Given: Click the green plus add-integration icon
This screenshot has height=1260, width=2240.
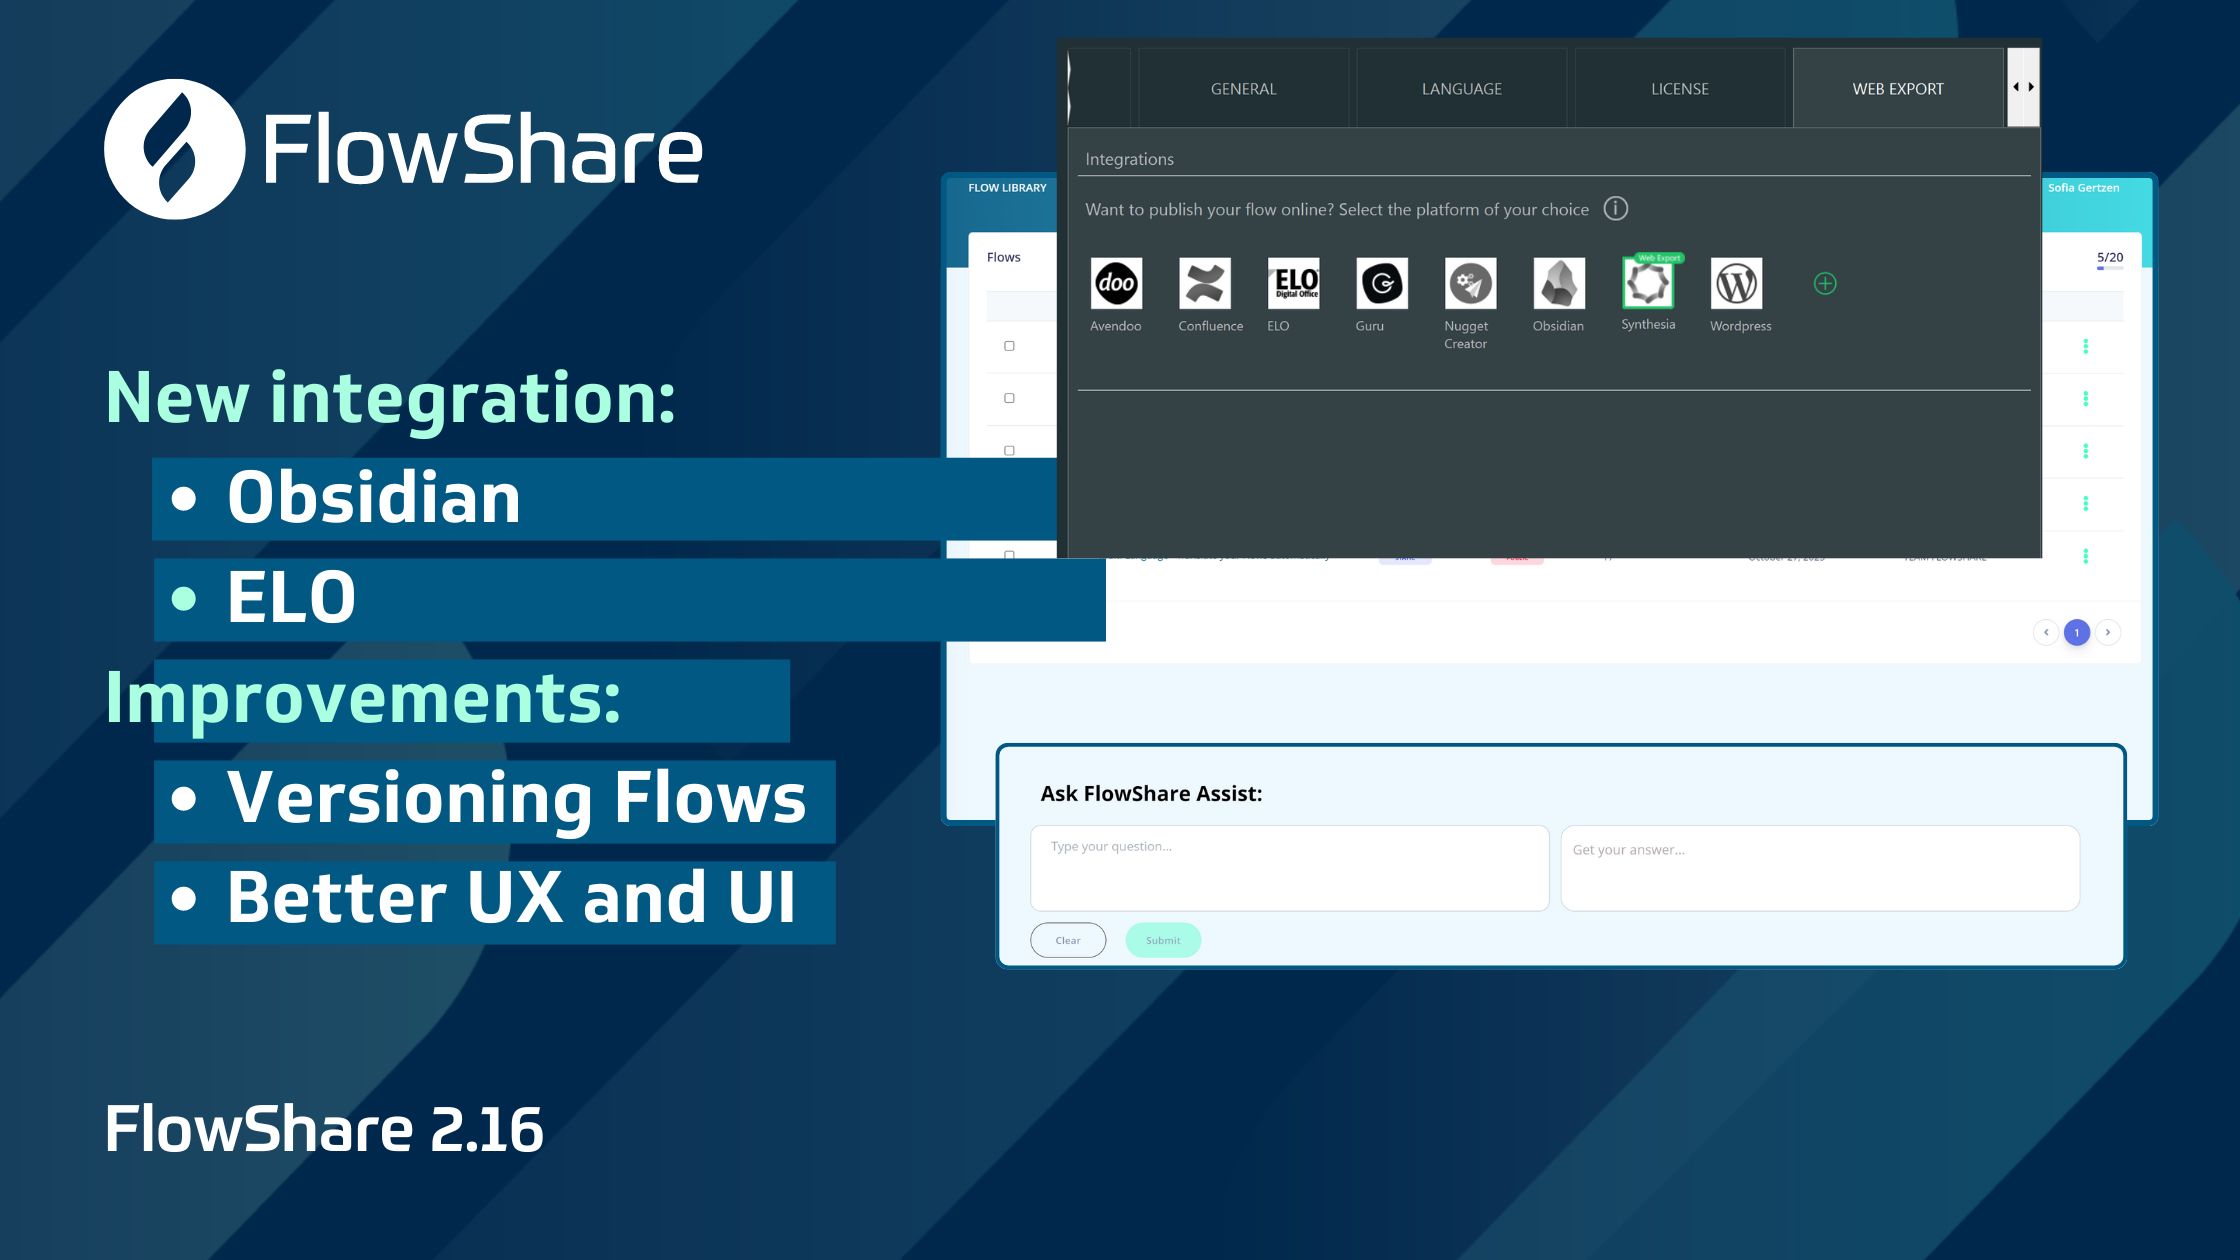Looking at the screenshot, I should click(x=1825, y=284).
